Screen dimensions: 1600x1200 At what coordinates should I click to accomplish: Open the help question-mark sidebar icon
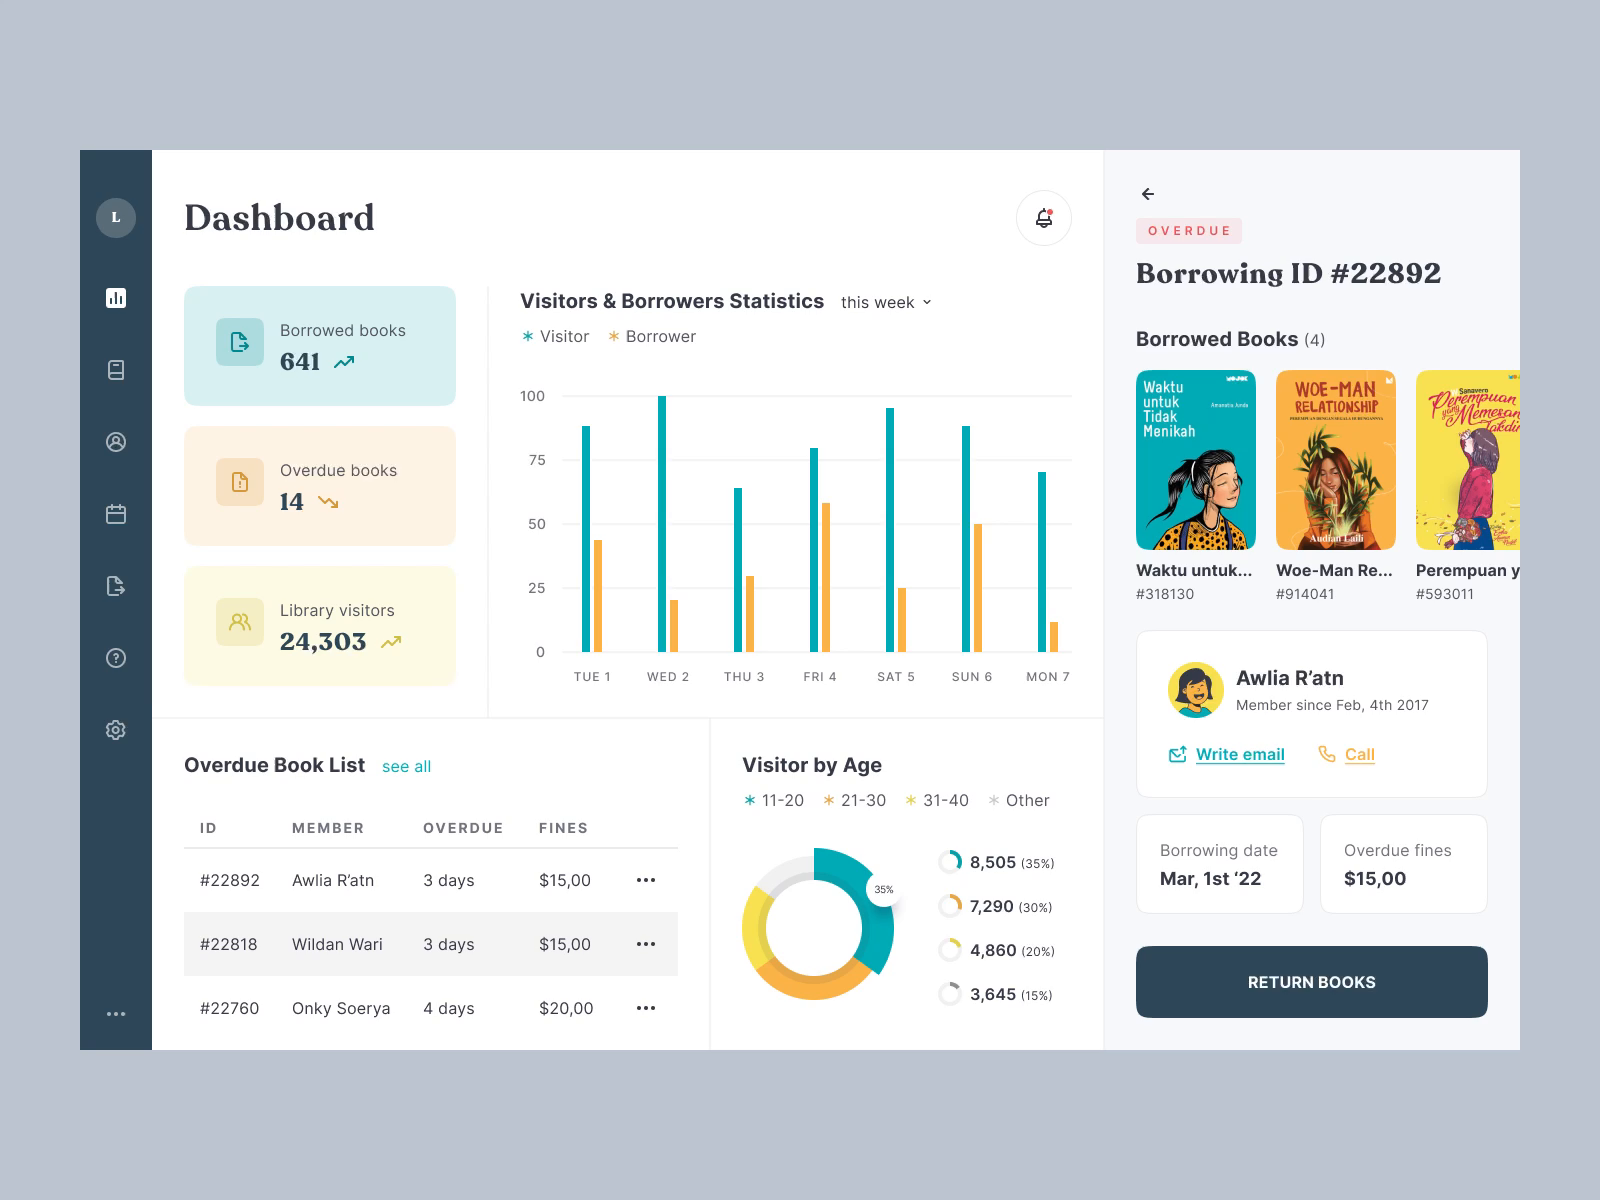pyautogui.click(x=116, y=658)
